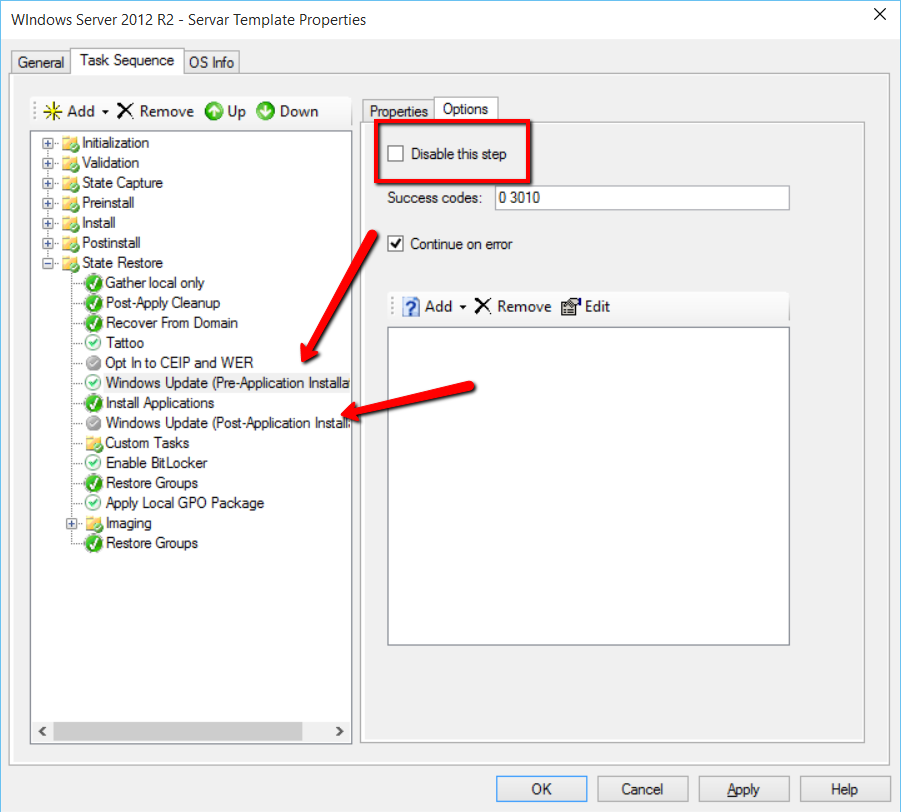Uncheck Continue on error
This screenshot has height=812, width=901.
click(x=396, y=244)
